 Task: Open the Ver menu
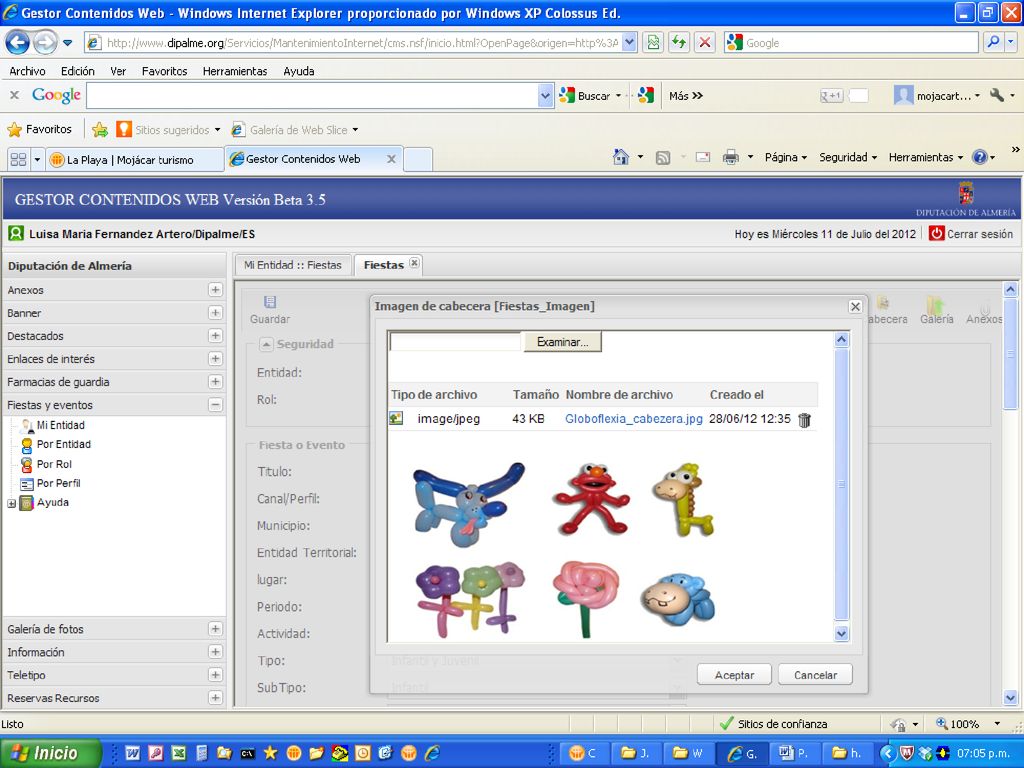tap(118, 71)
